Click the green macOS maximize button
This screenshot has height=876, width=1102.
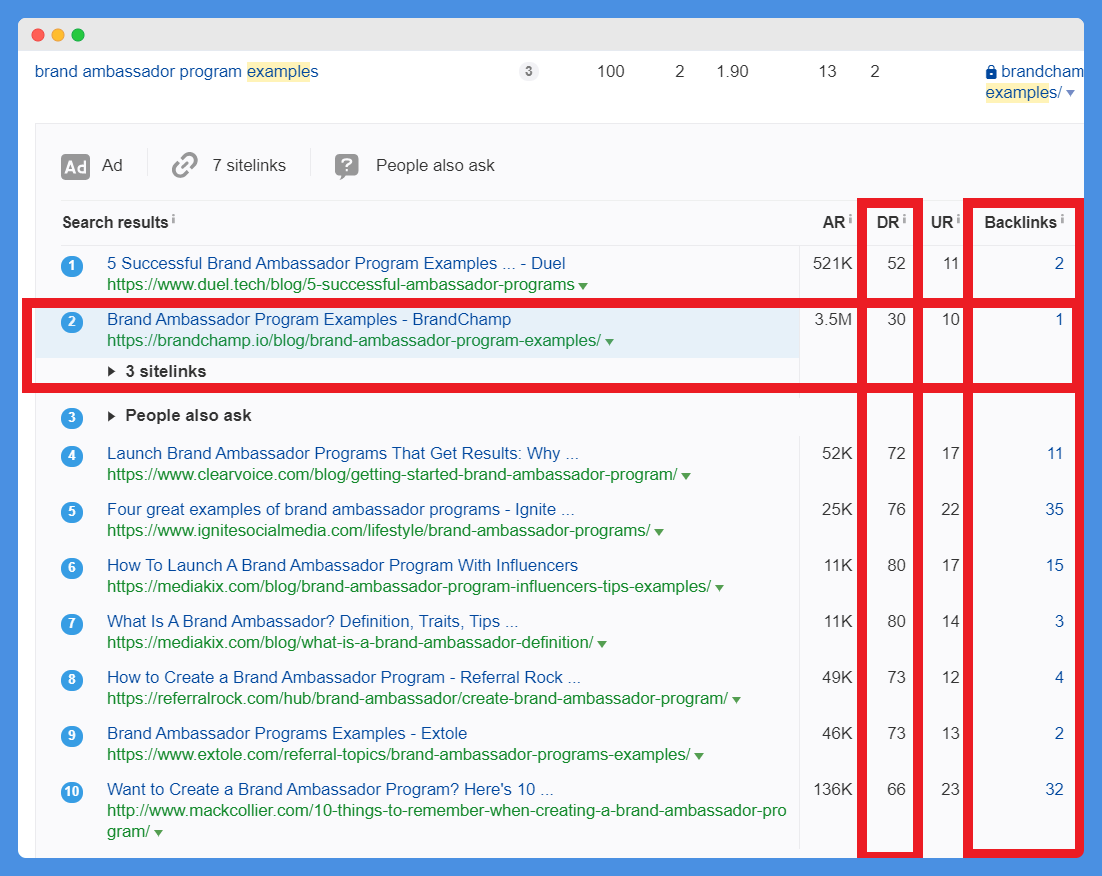coord(78,35)
